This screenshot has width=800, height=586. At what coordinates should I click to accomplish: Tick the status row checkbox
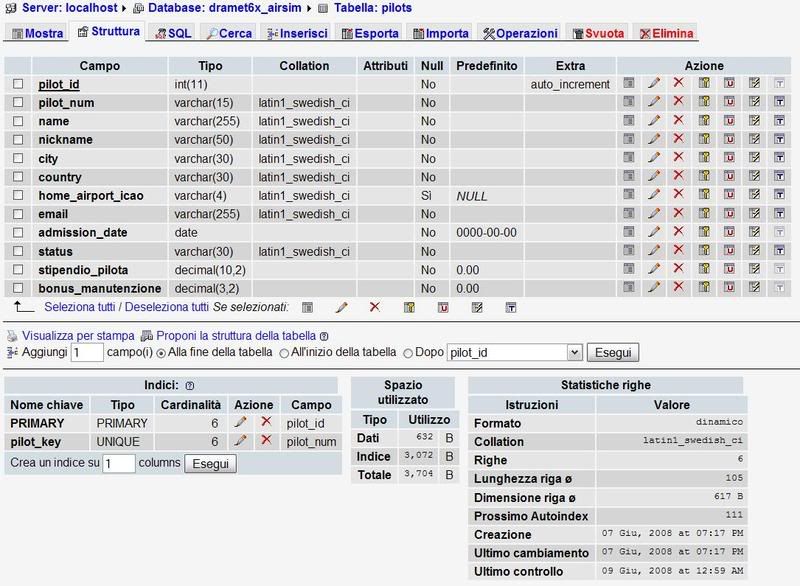(18, 251)
